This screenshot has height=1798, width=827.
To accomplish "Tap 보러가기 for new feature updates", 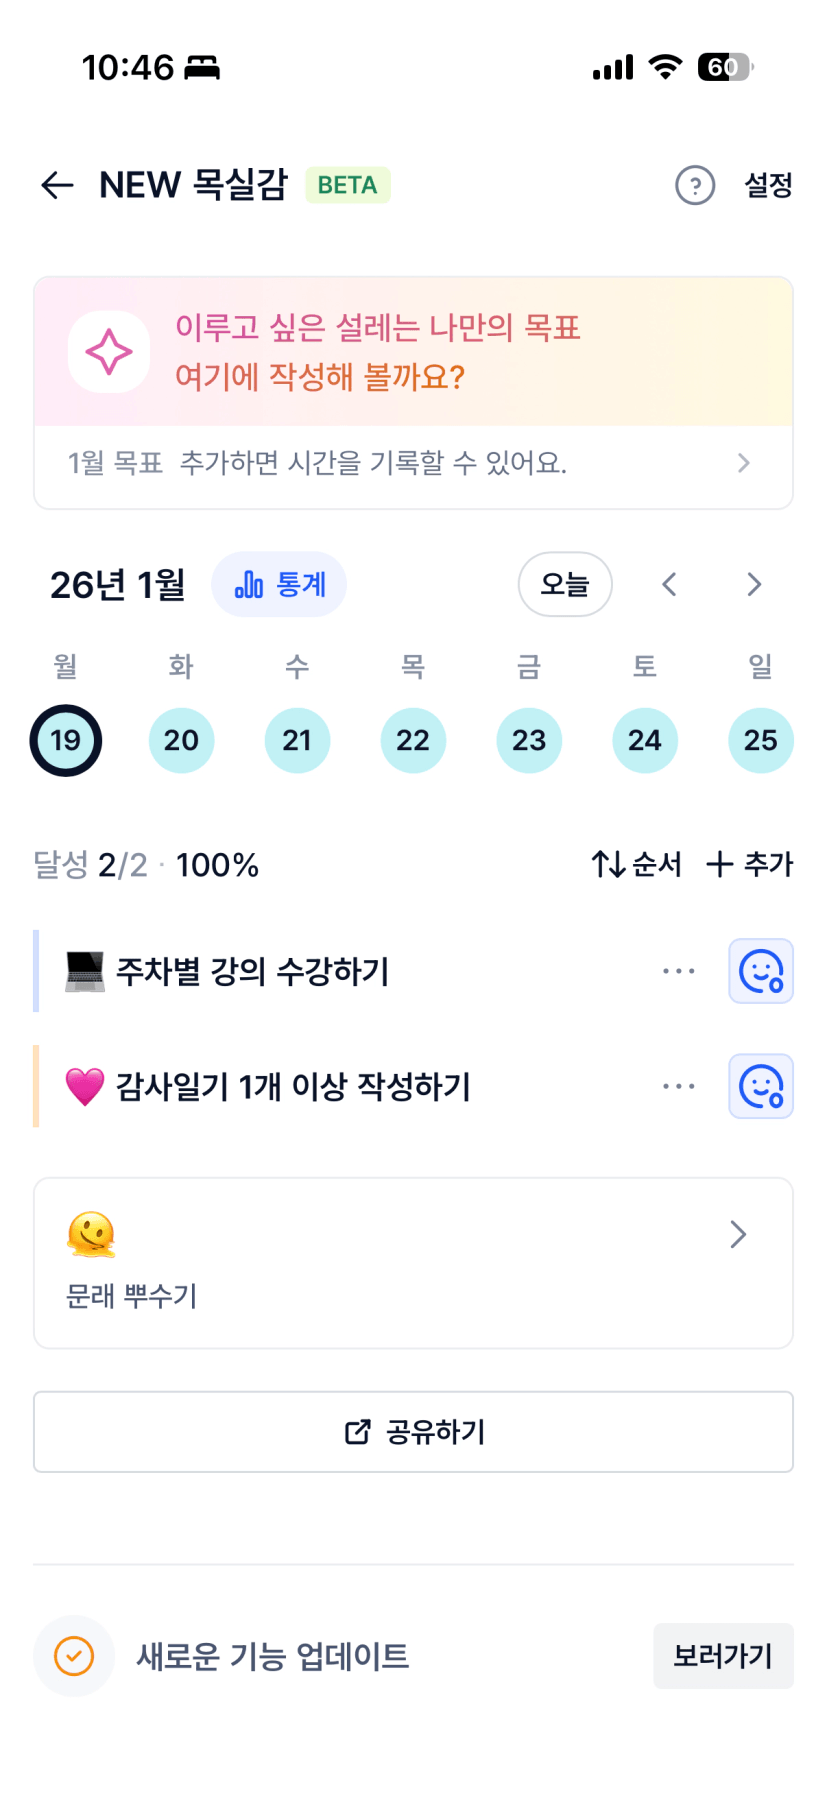I will coord(723,1656).
